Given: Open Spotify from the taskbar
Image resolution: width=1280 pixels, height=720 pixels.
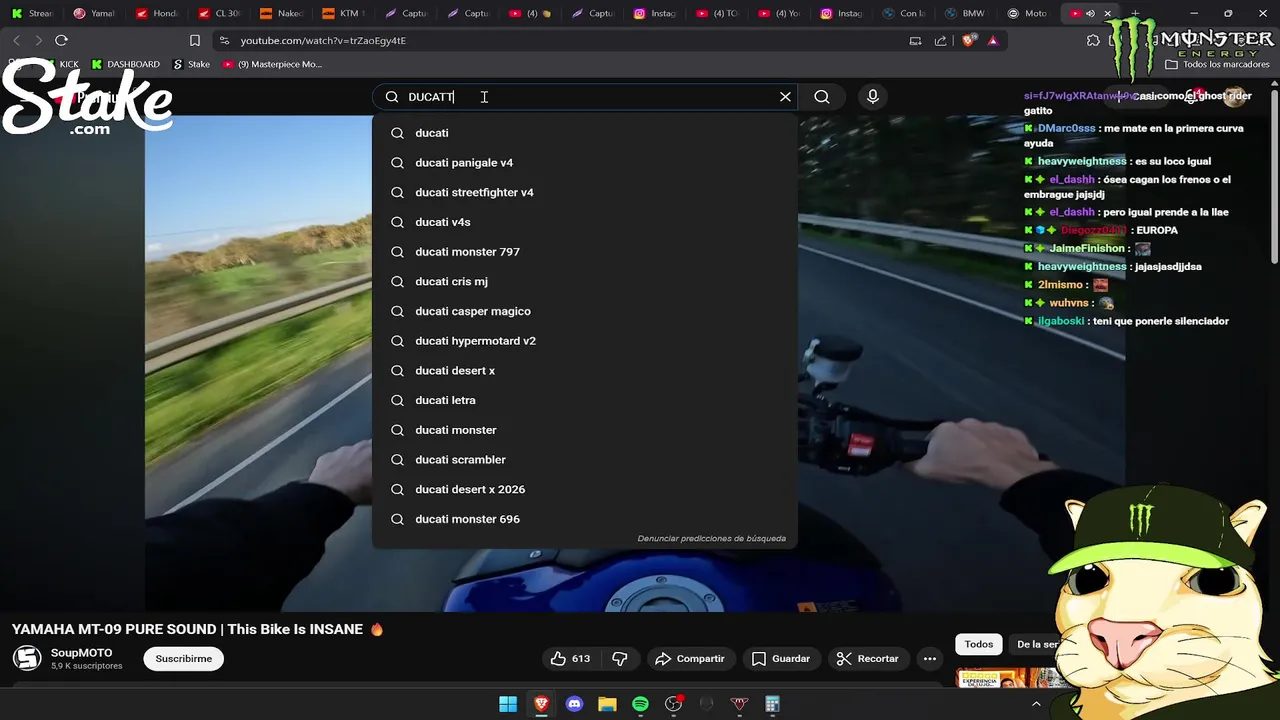Looking at the screenshot, I should pyautogui.click(x=640, y=704).
